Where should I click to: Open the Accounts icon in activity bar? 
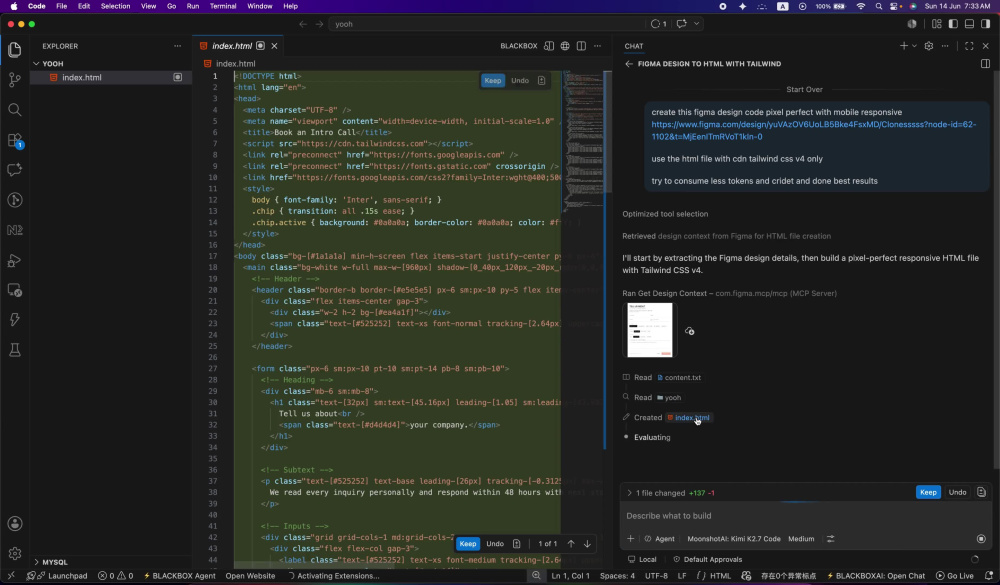(15, 524)
